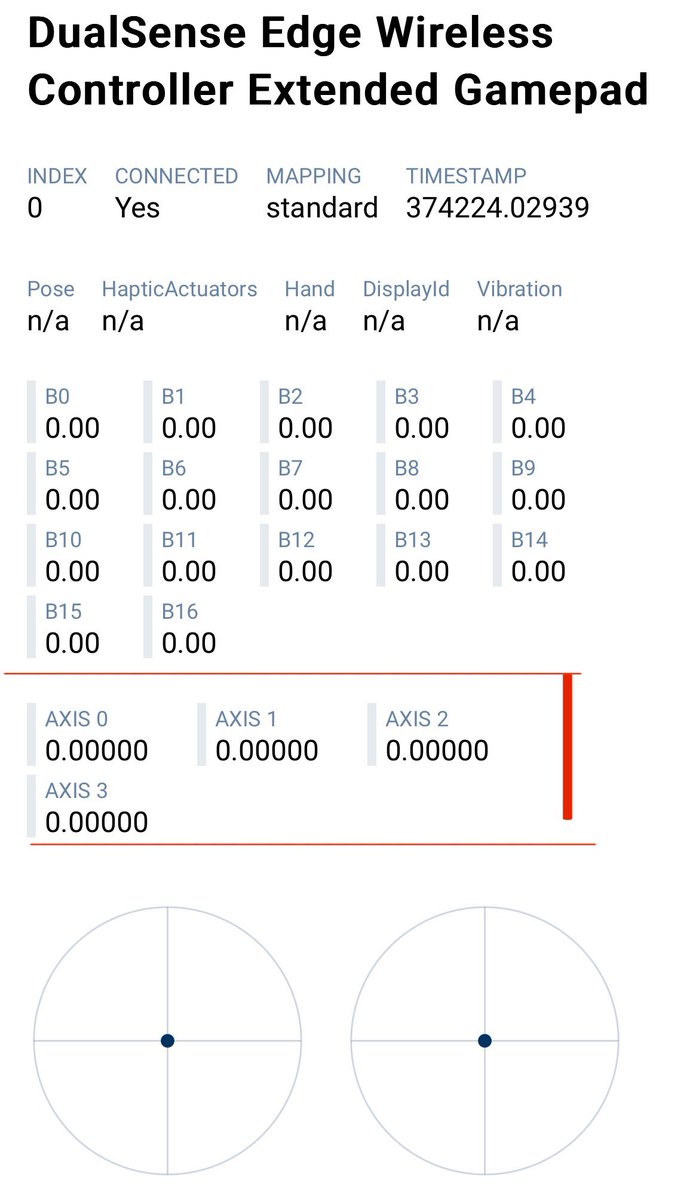This screenshot has height=1200, width=699.
Task: Select the B14 button value
Action: tap(538, 572)
